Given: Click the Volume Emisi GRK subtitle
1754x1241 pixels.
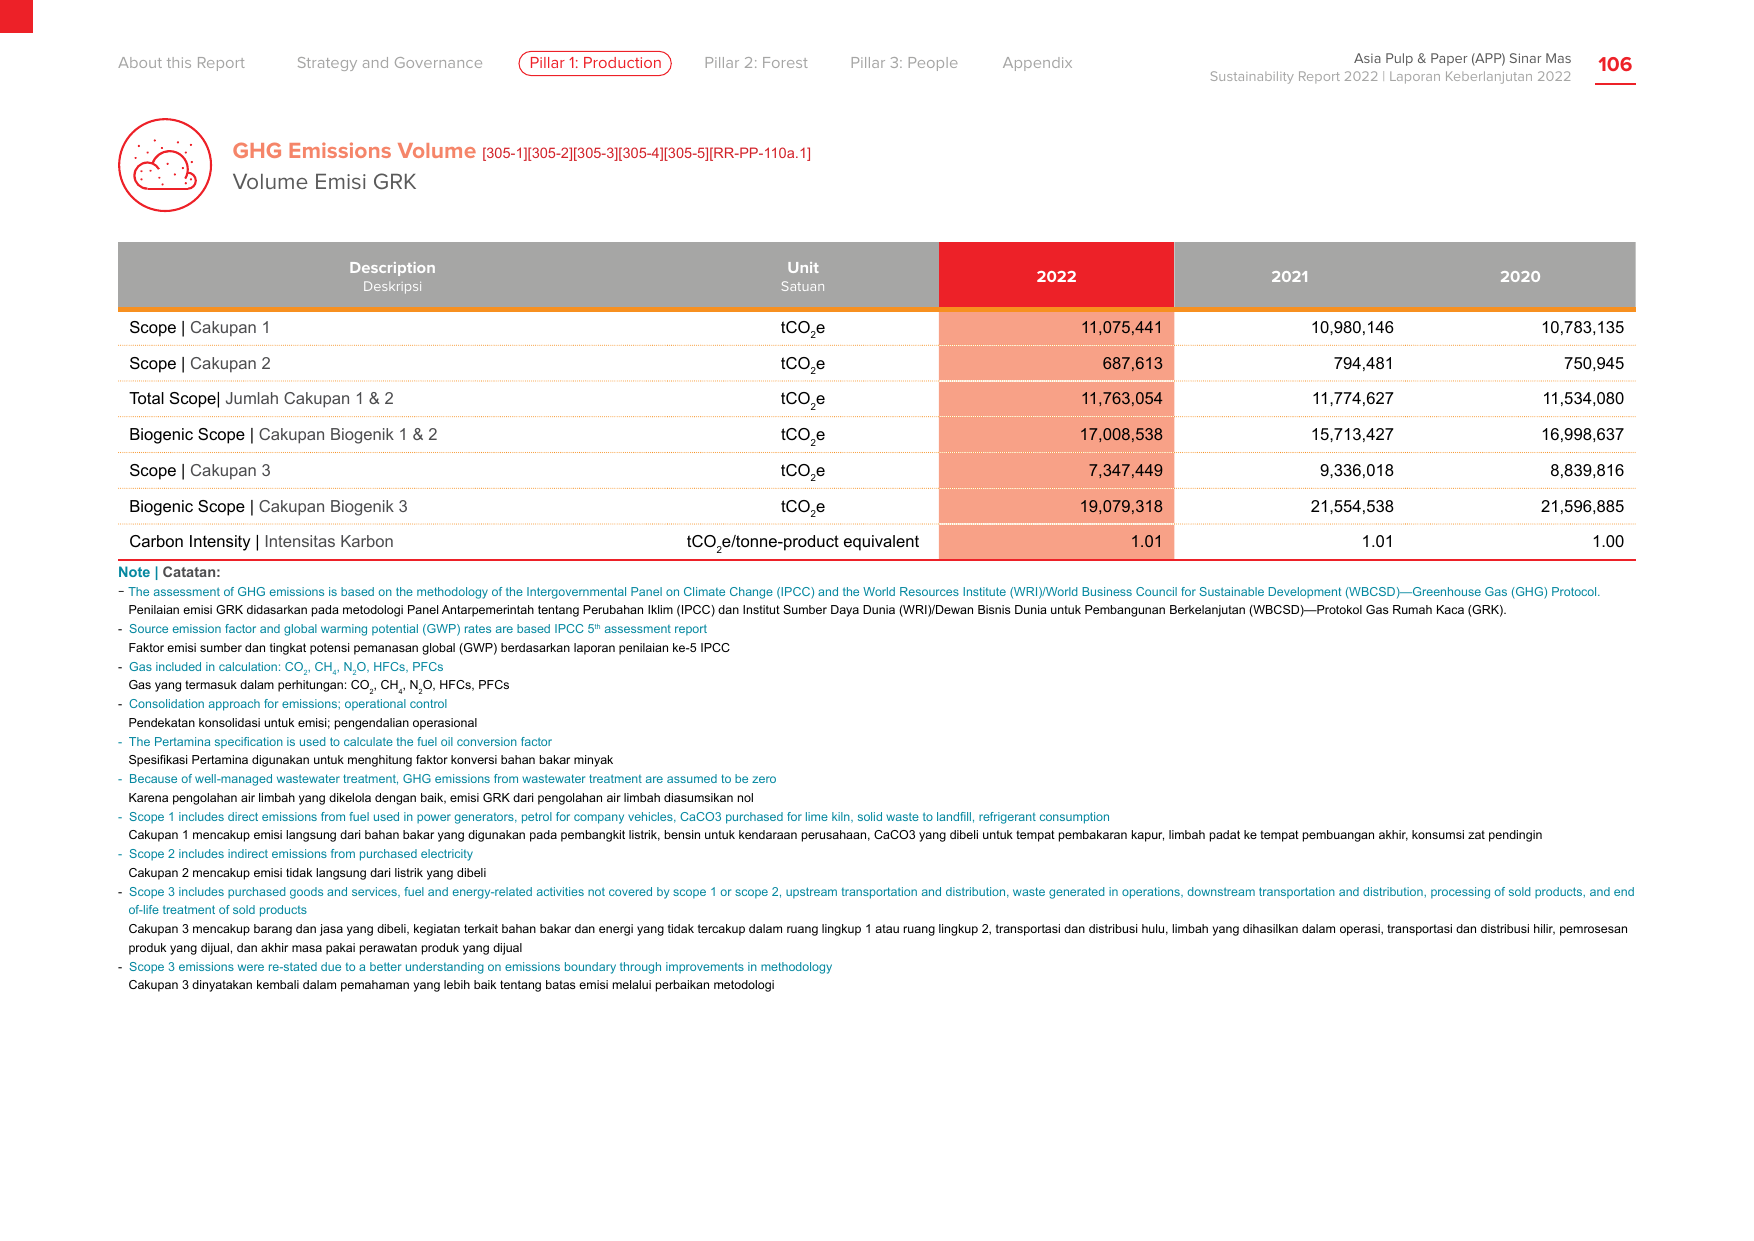Looking at the screenshot, I should (x=324, y=182).
